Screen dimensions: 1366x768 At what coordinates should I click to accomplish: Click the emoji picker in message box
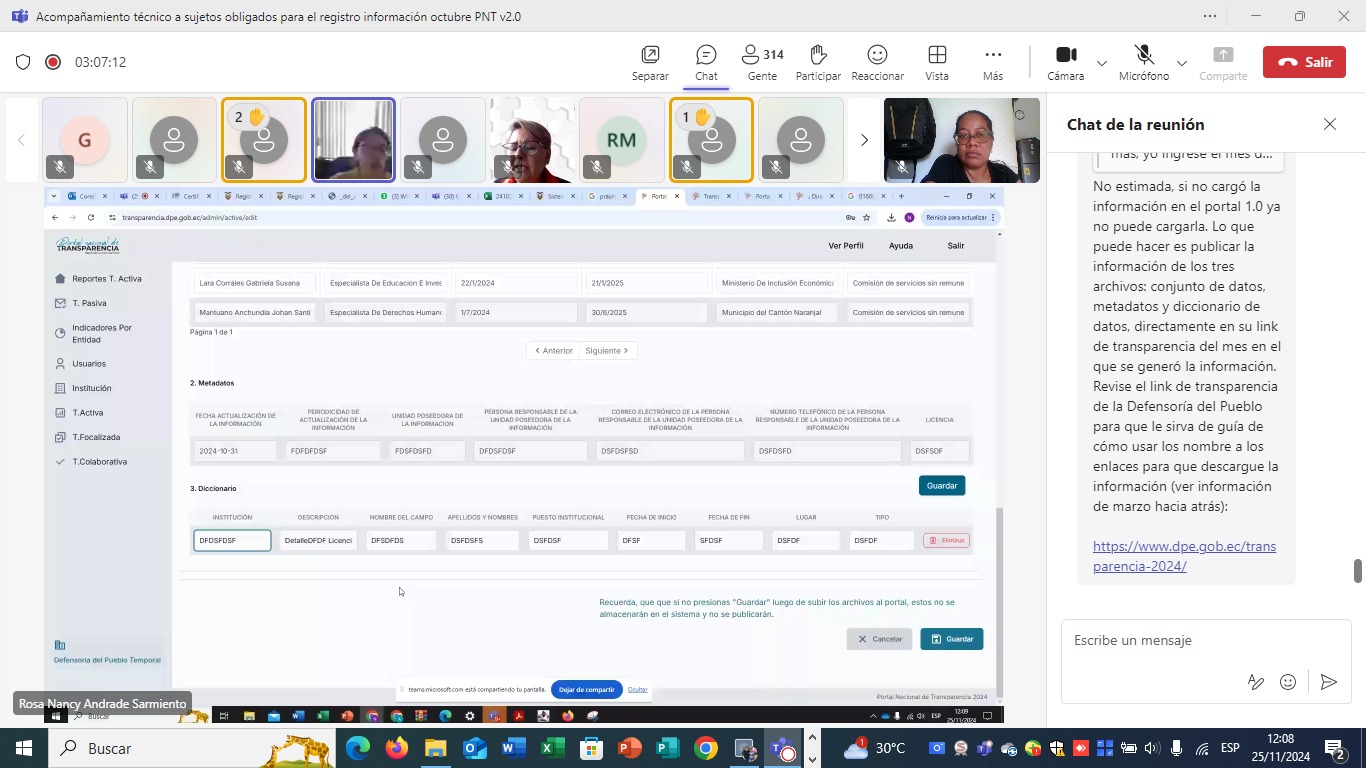point(1288,682)
